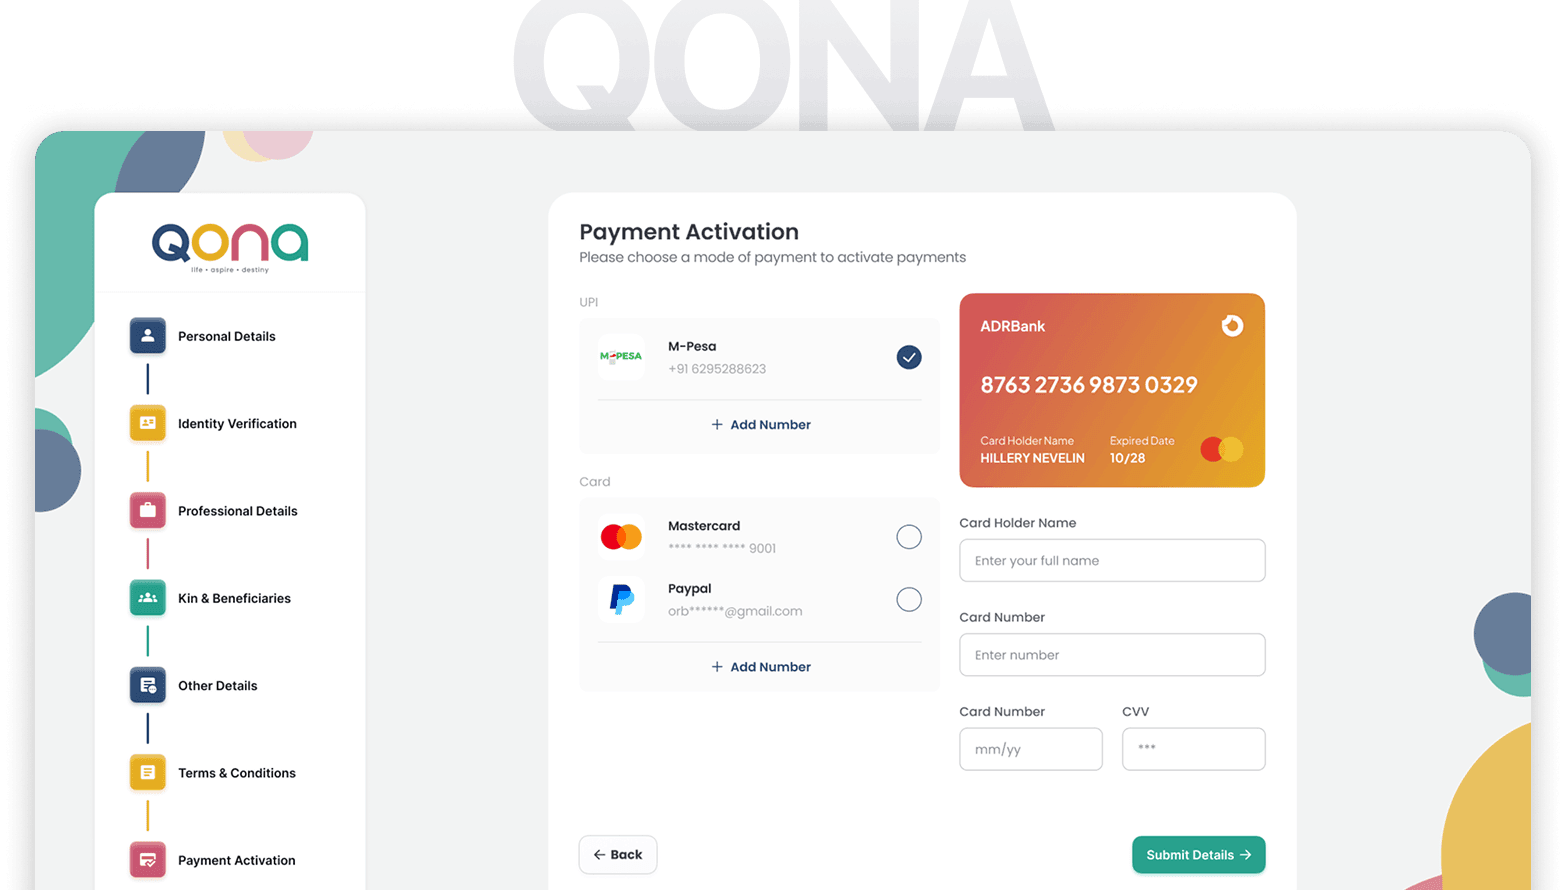
Task: Click the ADRBank card circular logo
Action: (1232, 326)
